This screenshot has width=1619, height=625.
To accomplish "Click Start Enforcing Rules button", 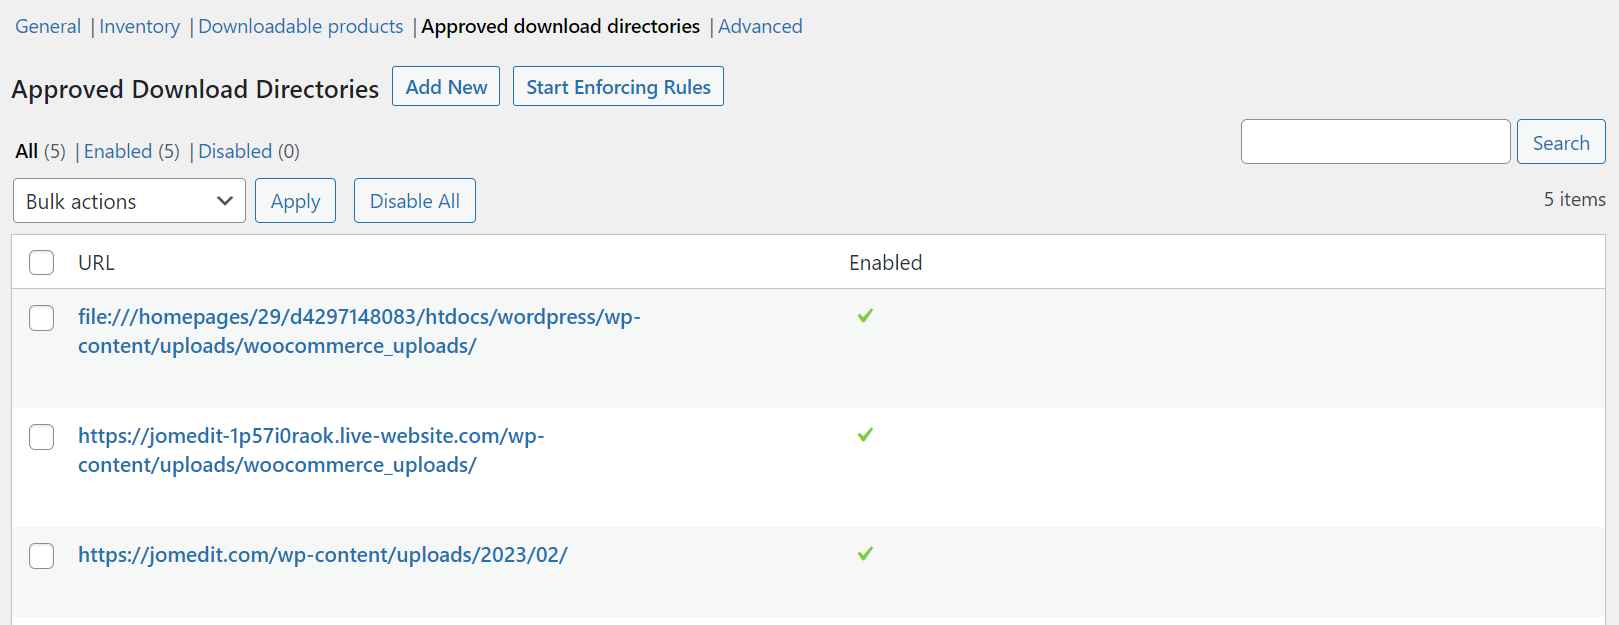I will [618, 86].
